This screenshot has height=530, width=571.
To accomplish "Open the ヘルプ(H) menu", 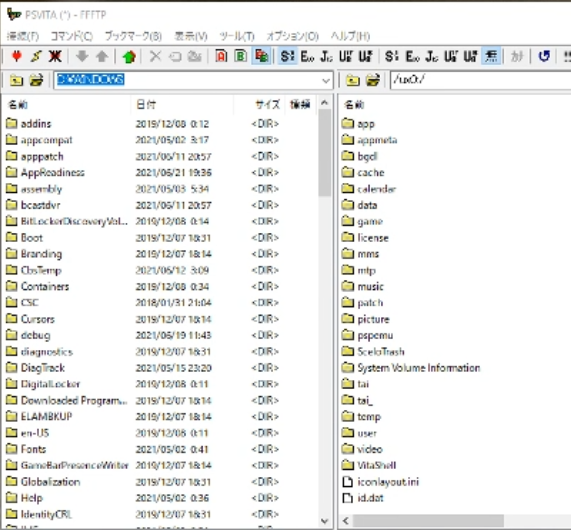I will click(350, 36).
